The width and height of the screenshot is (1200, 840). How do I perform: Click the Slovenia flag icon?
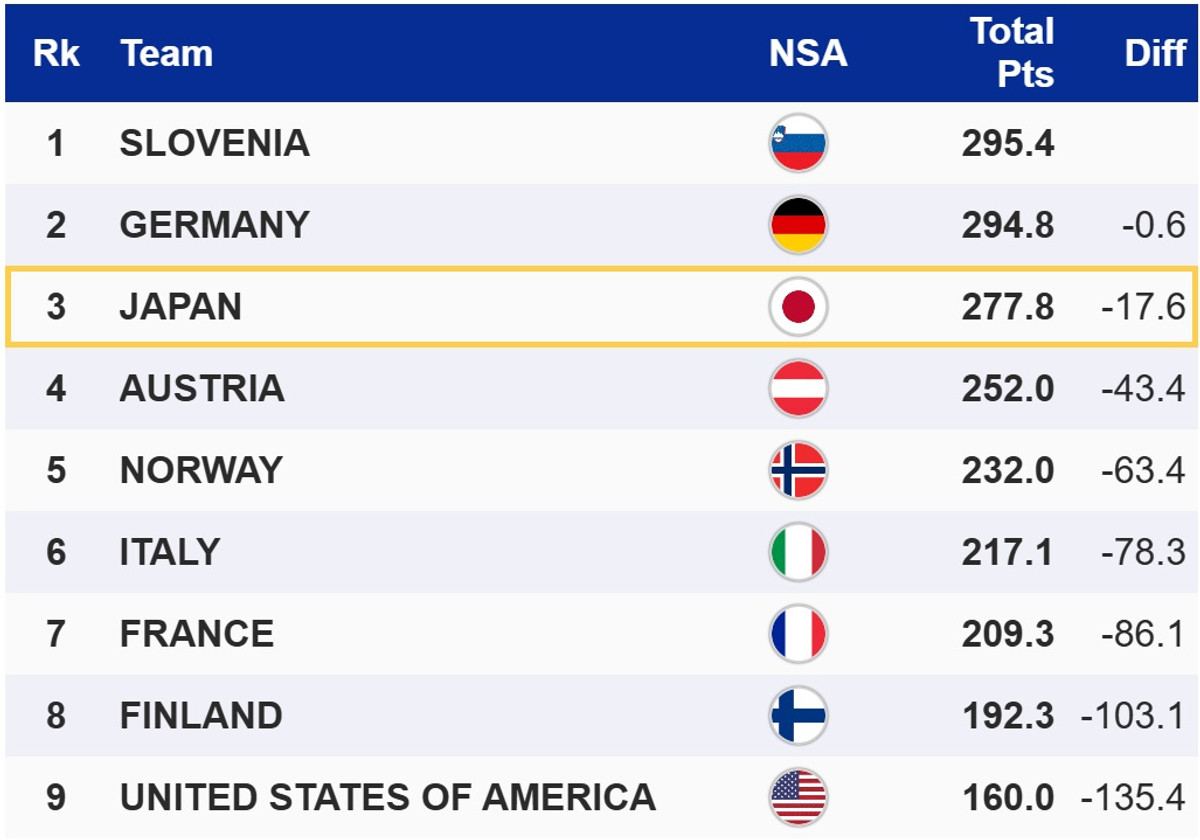coord(798,143)
